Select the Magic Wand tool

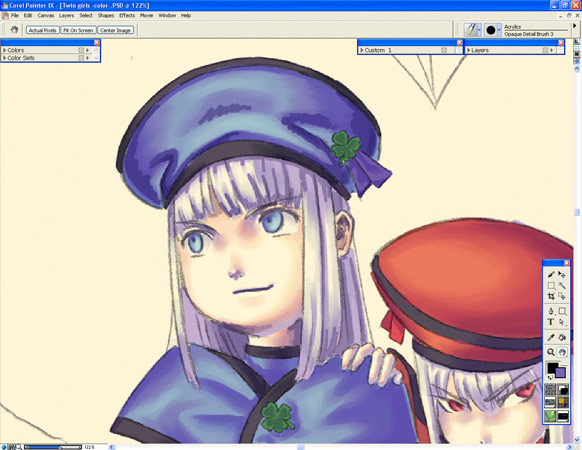[x=562, y=285]
